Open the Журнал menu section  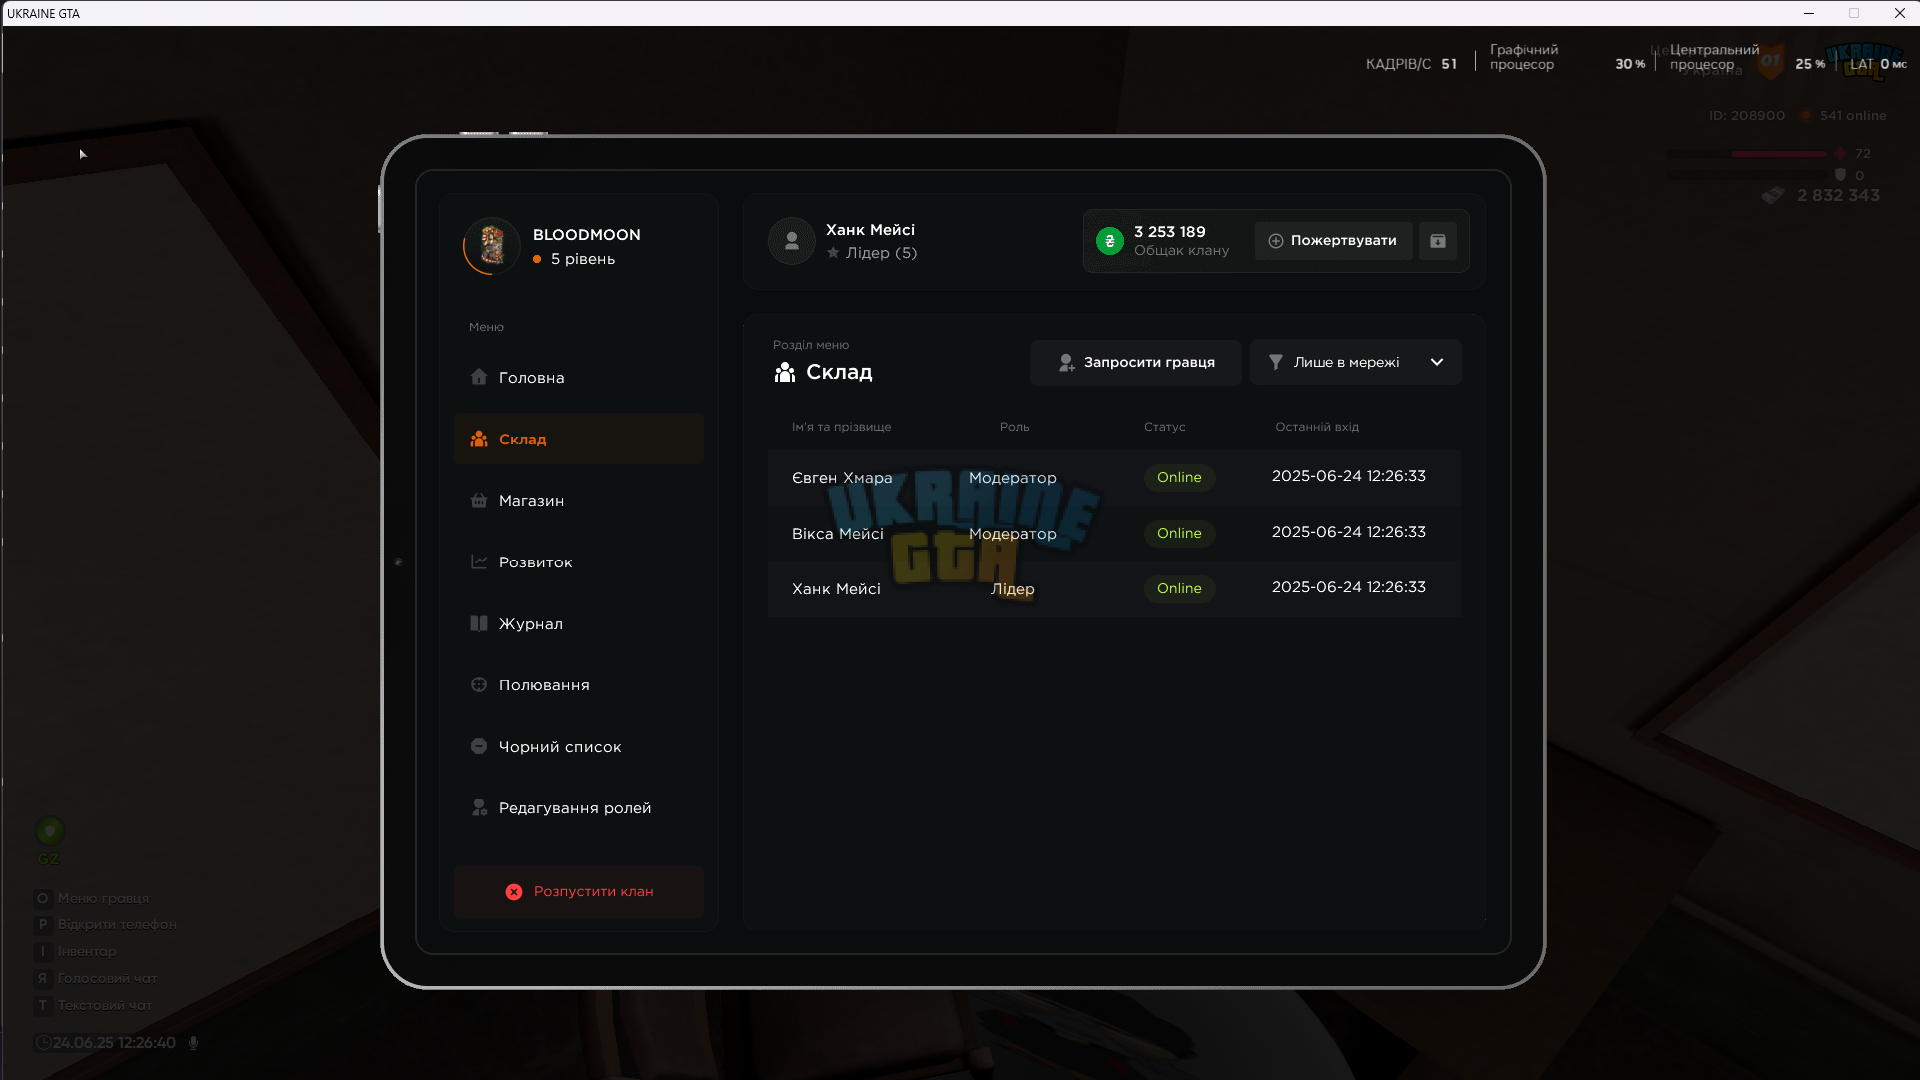[579, 623]
